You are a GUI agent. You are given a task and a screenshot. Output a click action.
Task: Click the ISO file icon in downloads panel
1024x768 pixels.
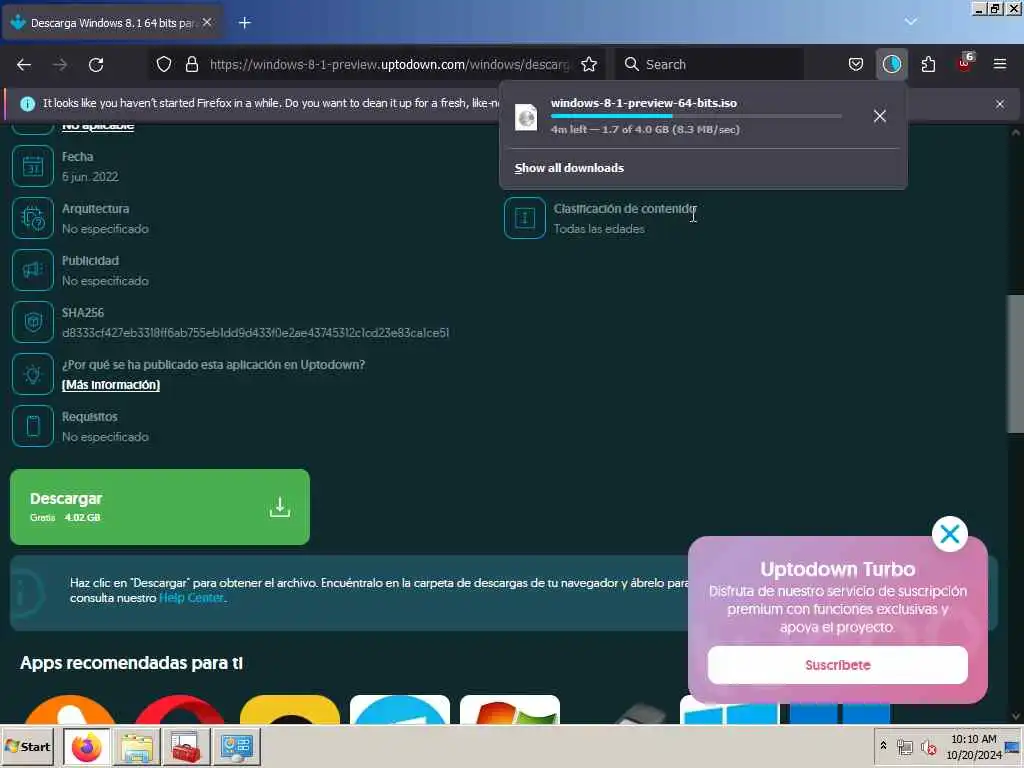526,118
